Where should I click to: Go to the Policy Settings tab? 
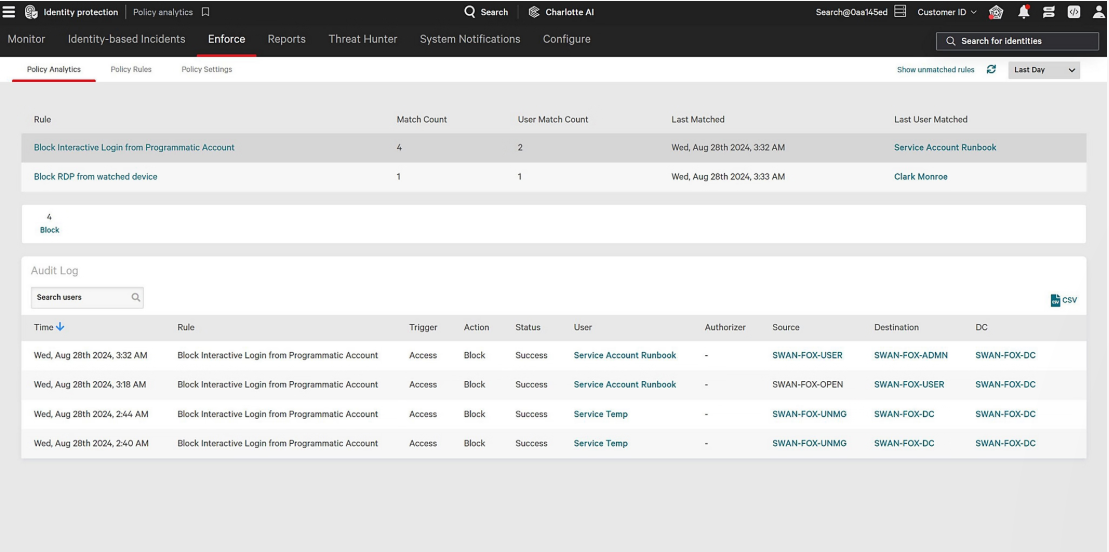click(x=207, y=70)
